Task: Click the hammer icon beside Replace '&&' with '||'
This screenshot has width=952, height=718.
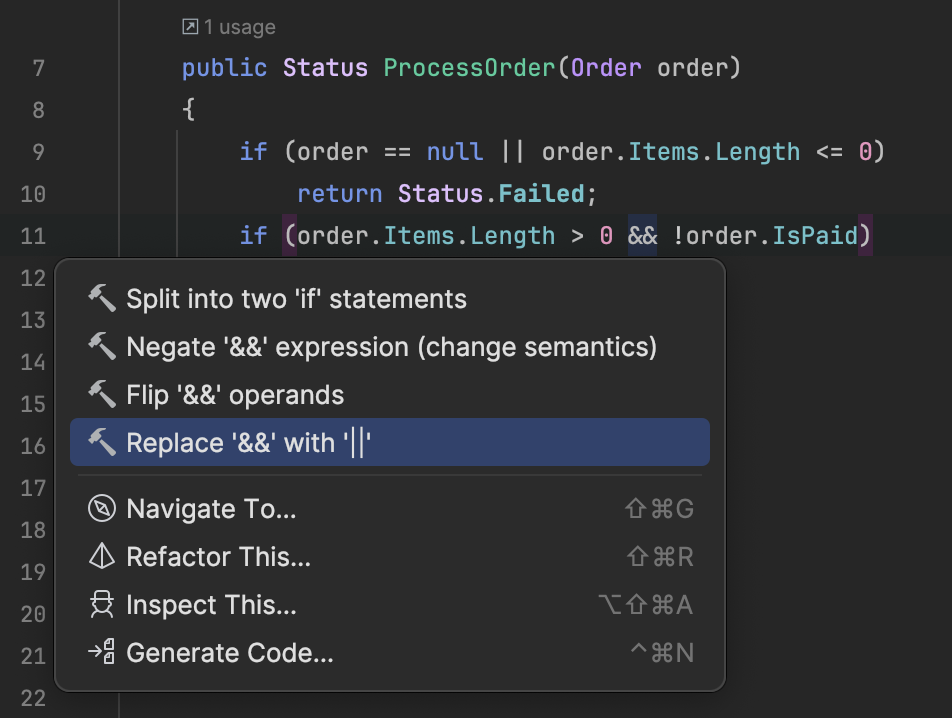Action: [102, 442]
